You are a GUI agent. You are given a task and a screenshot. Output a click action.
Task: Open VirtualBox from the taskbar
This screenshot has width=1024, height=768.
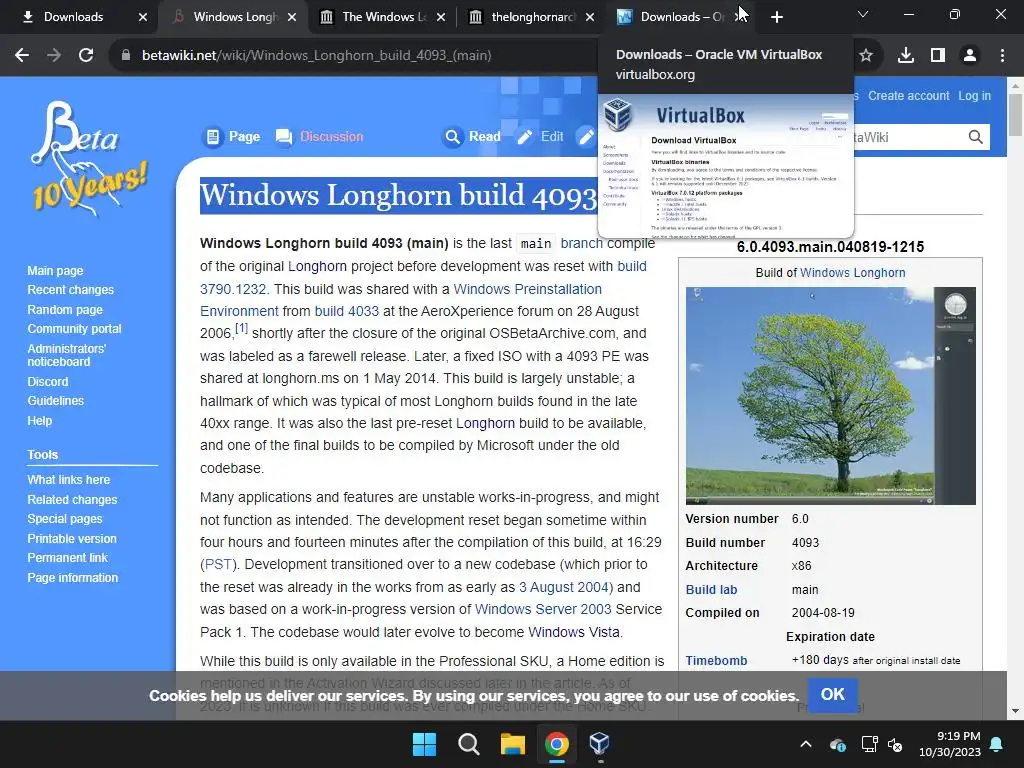(x=600, y=744)
